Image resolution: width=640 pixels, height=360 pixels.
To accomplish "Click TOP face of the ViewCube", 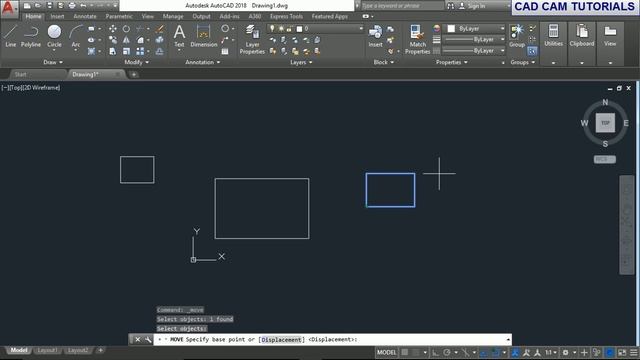I will 605,123.
